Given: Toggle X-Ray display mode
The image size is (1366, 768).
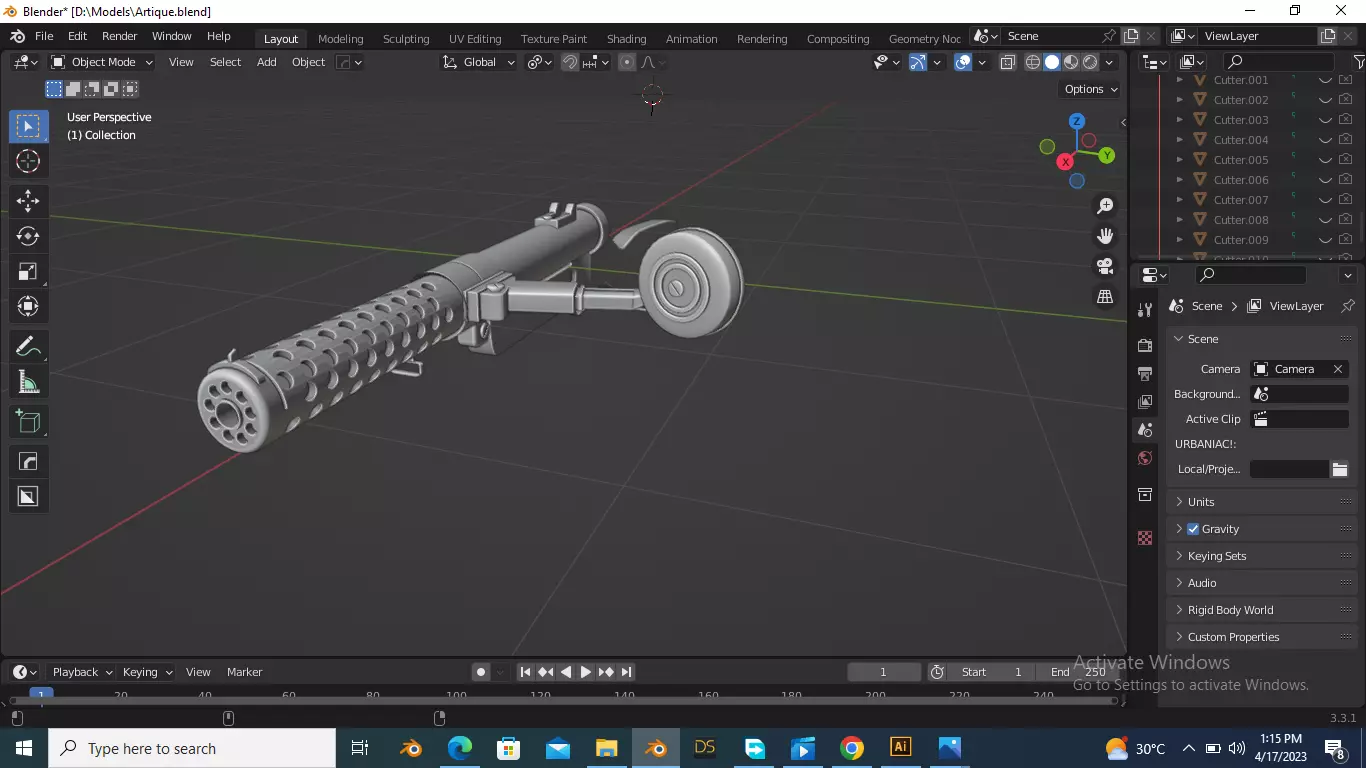Looking at the screenshot, I should point(1007,62).
